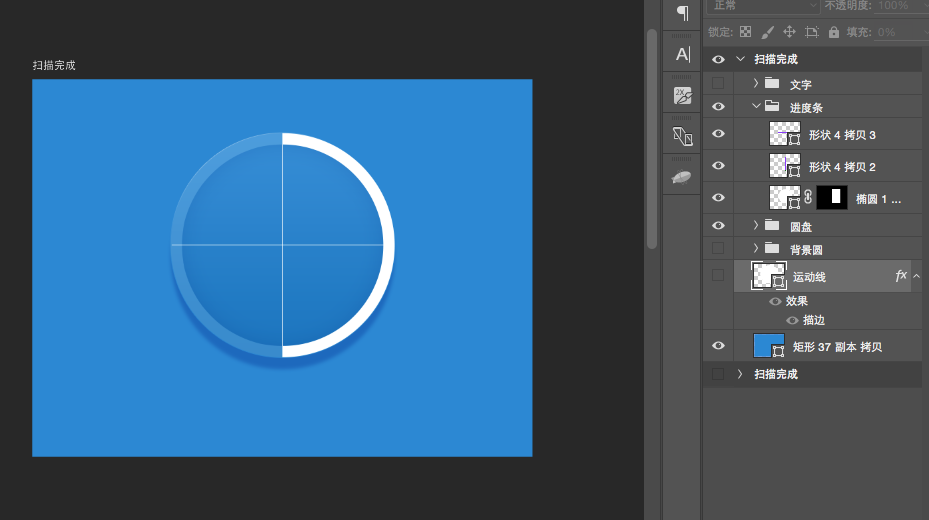929x520 pixels.
Task: Collapse the top 扫描完成 artboard
Action: click(x=740, y=59)
